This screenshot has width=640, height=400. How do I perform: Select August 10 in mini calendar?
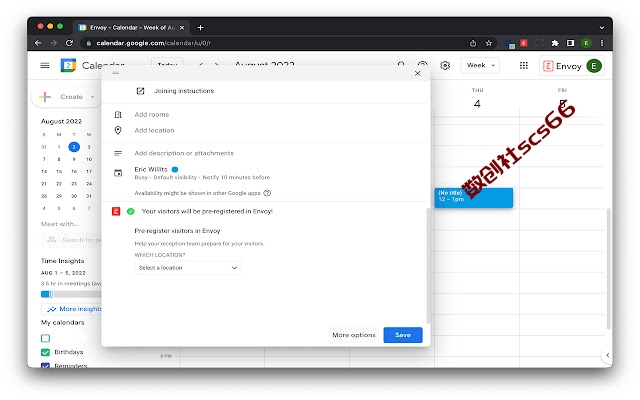[89, 159]
